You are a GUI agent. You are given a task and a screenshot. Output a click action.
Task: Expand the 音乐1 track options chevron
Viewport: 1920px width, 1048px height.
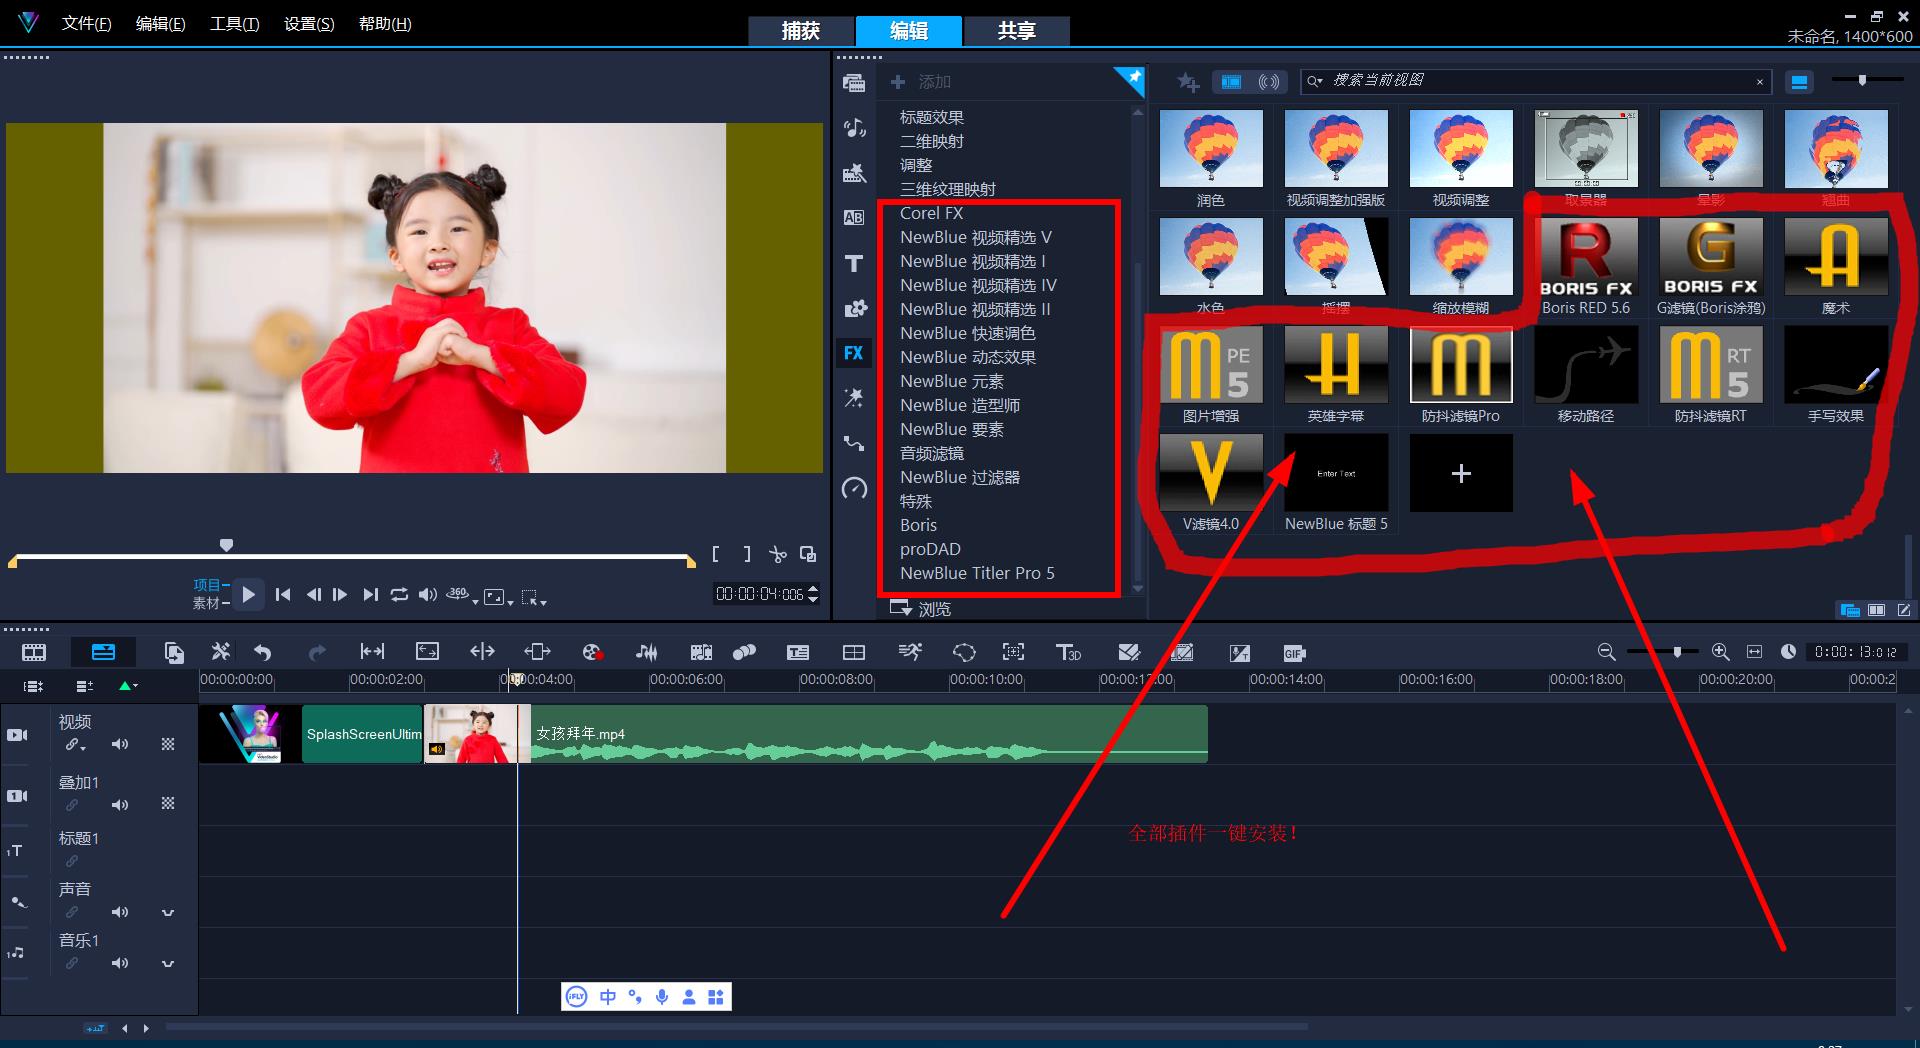pyautogui.click(x=168, y=964)
